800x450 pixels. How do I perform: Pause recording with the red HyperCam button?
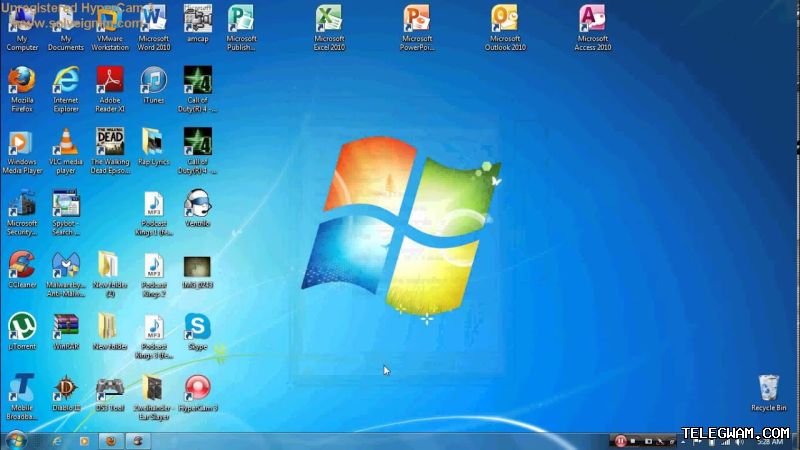[x=620, y=441]
